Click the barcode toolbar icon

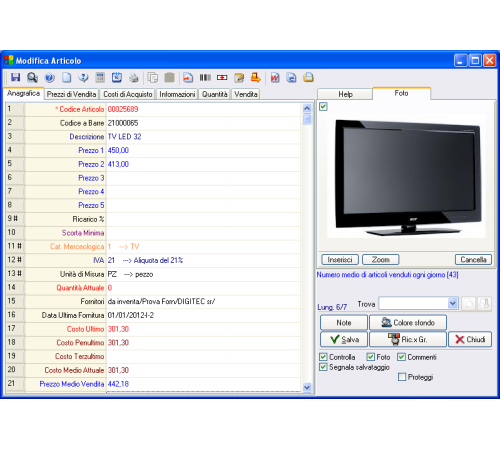point(205,77)
